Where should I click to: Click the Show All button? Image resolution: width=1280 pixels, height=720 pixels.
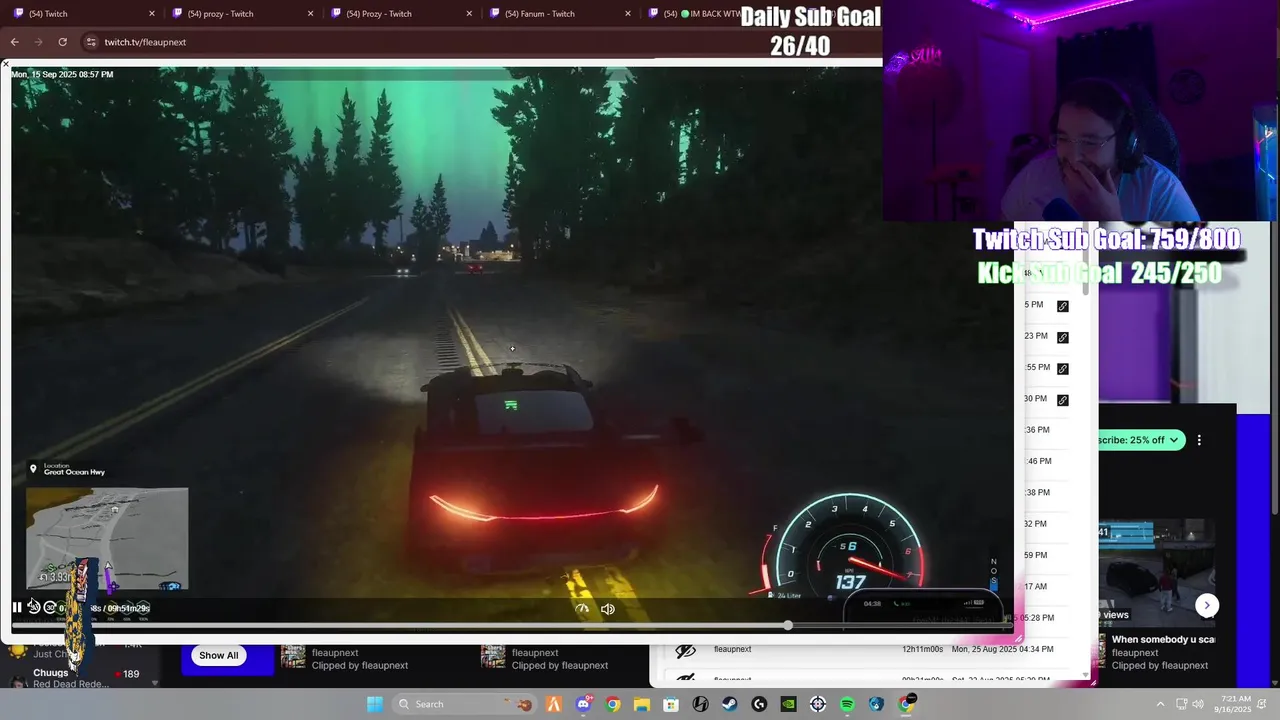click(218, 656)
